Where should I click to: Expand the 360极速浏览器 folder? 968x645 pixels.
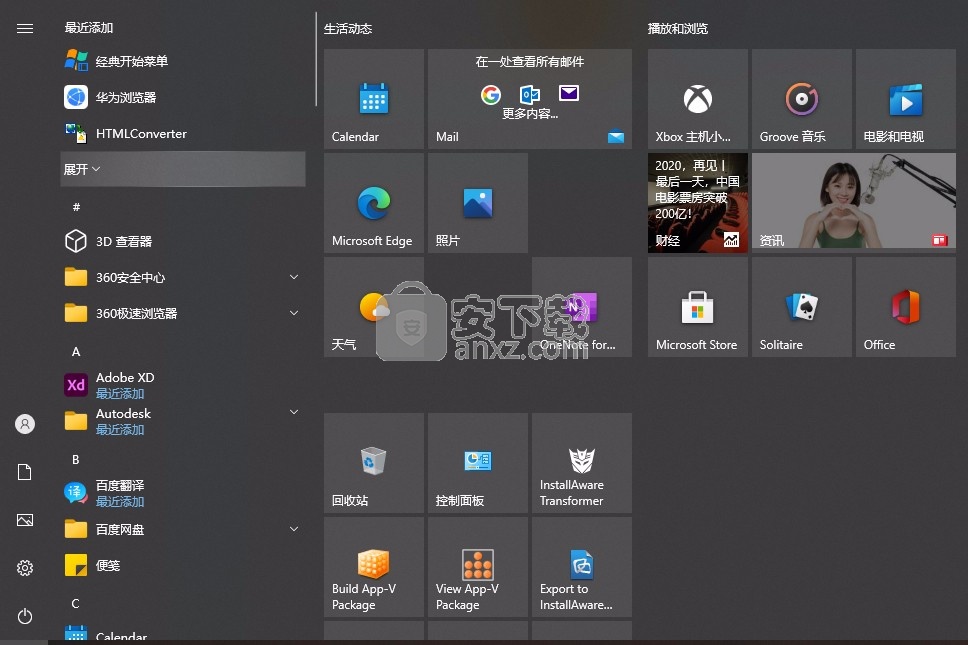183,314
